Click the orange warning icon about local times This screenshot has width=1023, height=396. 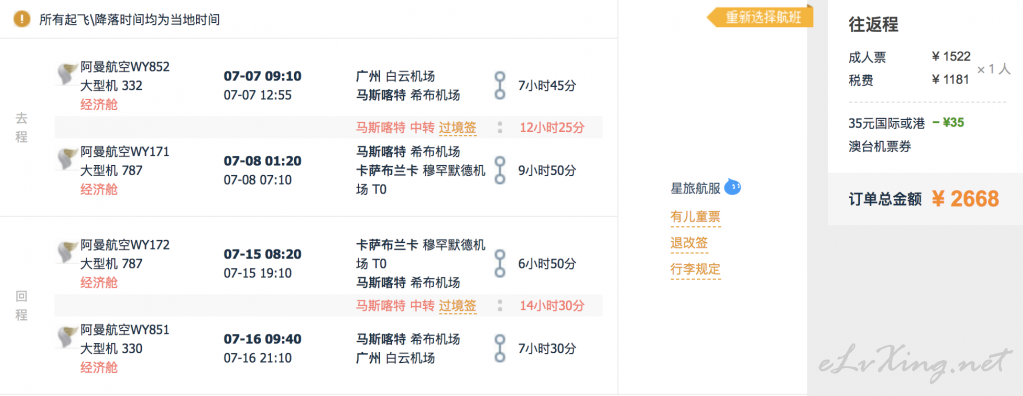coord(22,19)
